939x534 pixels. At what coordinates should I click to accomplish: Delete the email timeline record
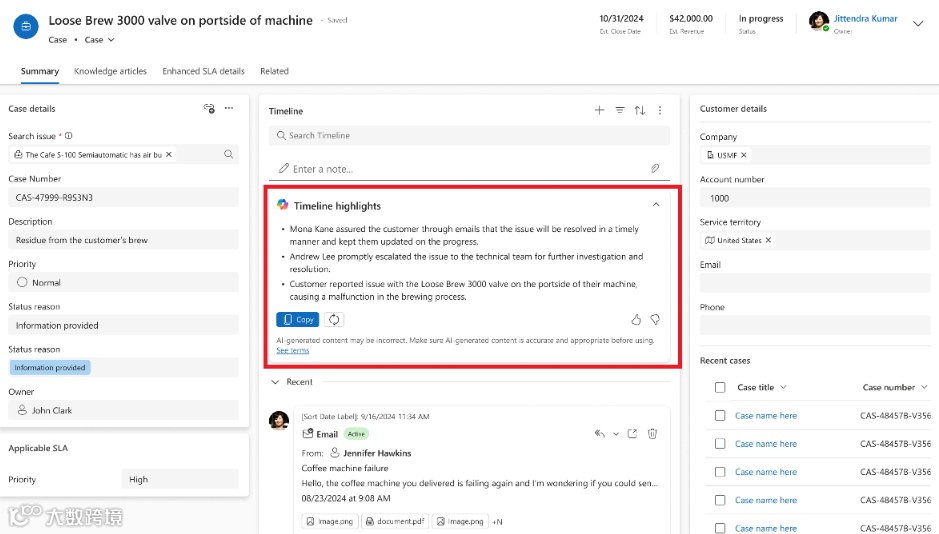pos(652,433)
